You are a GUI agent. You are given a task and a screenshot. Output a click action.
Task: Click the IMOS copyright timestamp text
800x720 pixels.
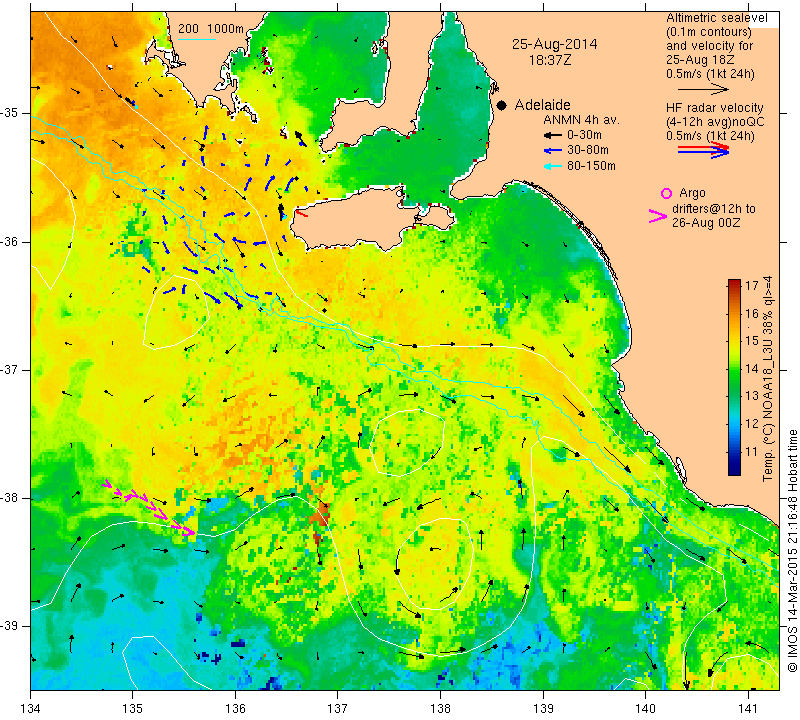coord(792,550)
